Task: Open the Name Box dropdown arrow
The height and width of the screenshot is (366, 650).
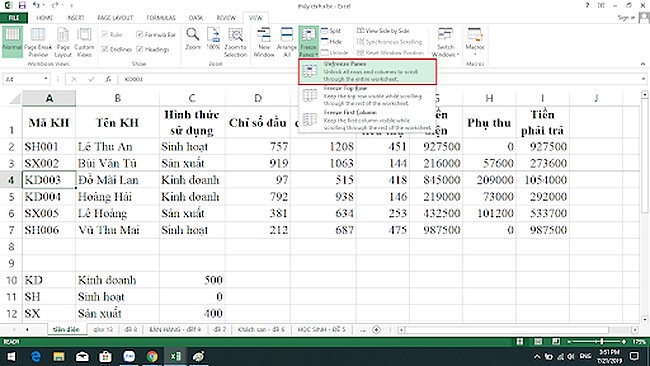Action: click(46, 79)
